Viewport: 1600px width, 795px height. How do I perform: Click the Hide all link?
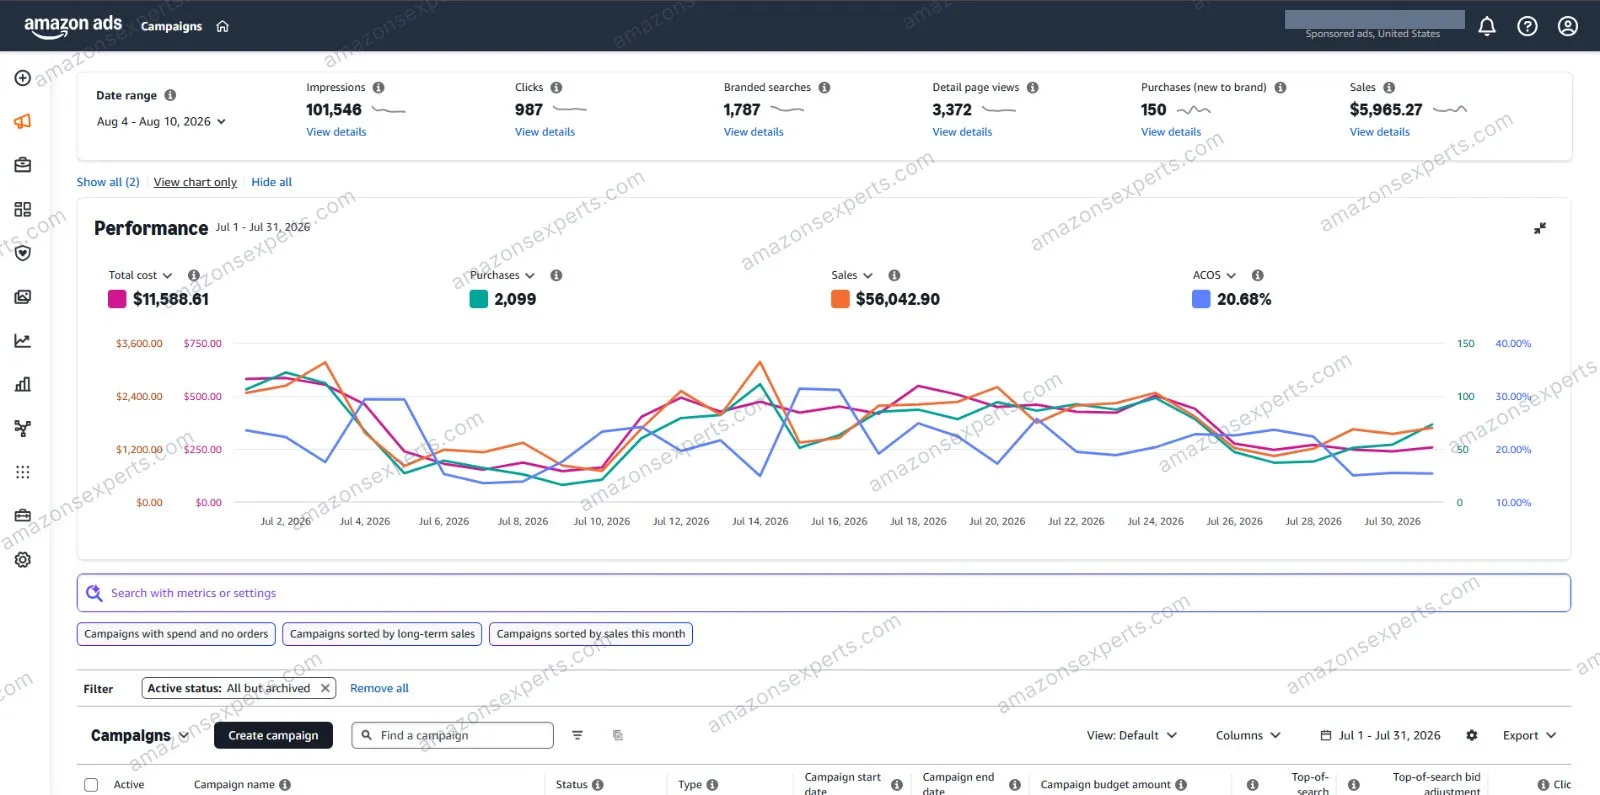coord(272,182)
